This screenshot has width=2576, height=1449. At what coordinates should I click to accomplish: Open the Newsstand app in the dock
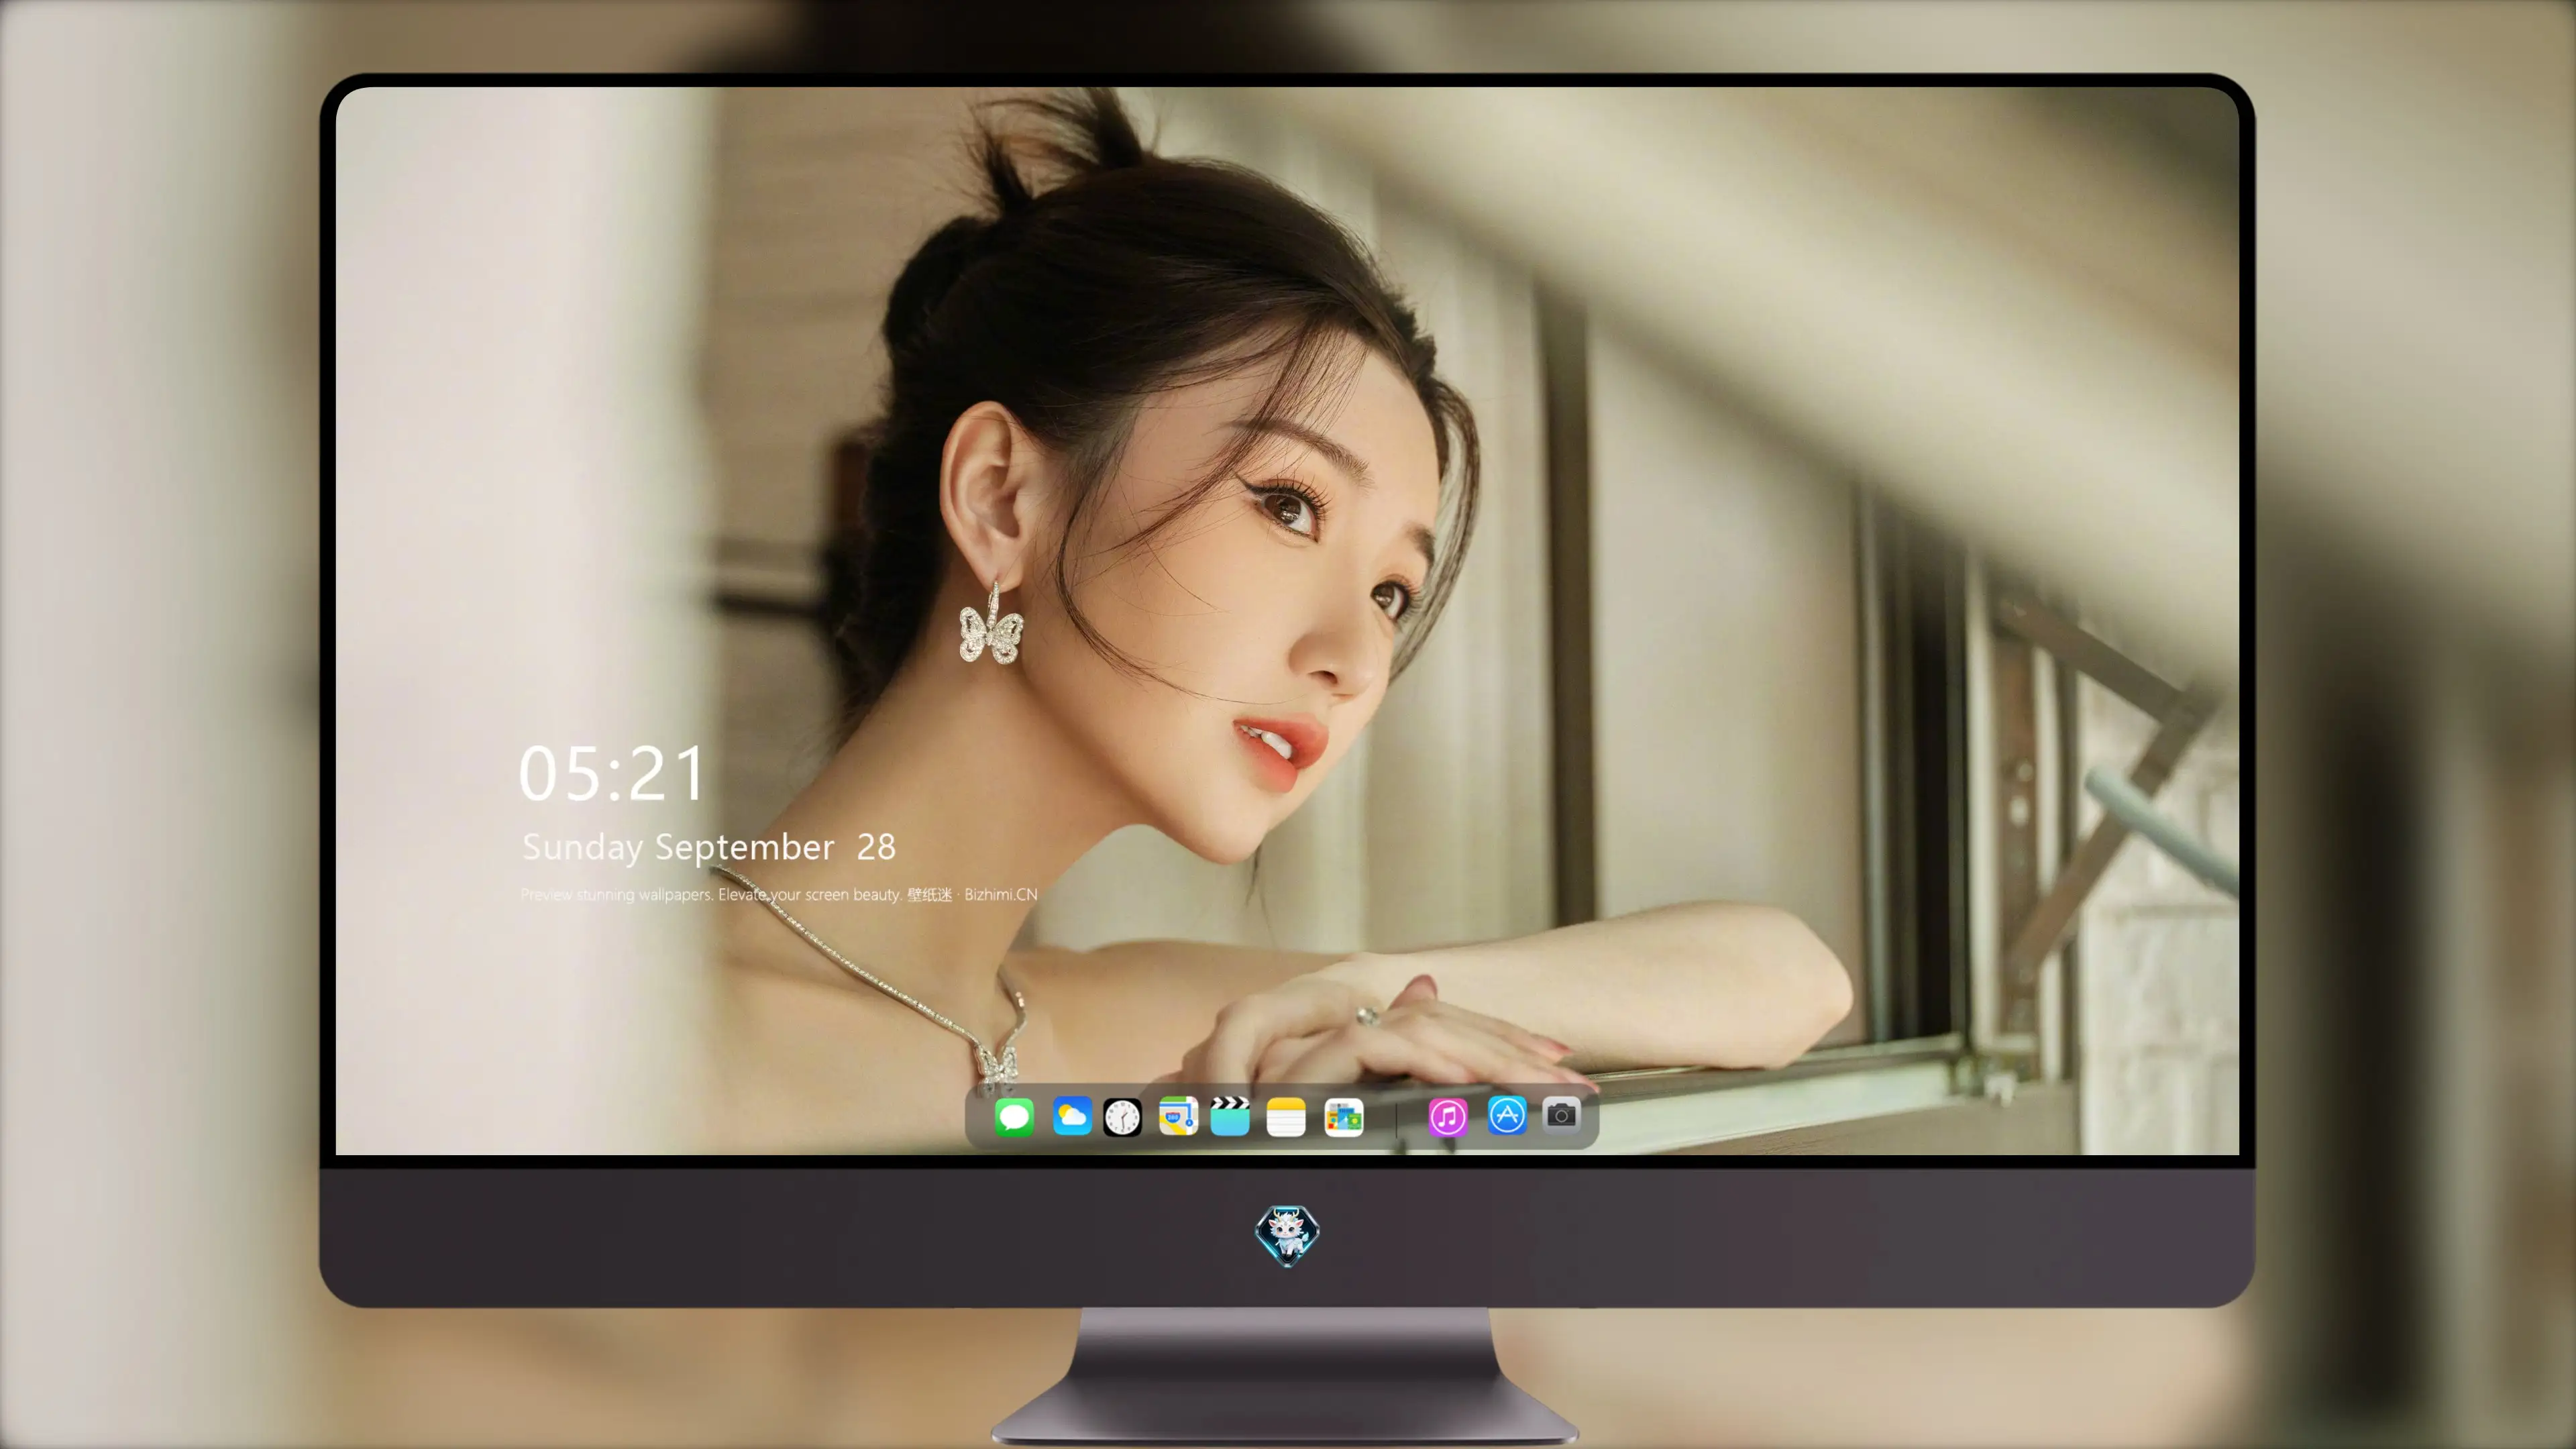(x=1344, y=1117)
